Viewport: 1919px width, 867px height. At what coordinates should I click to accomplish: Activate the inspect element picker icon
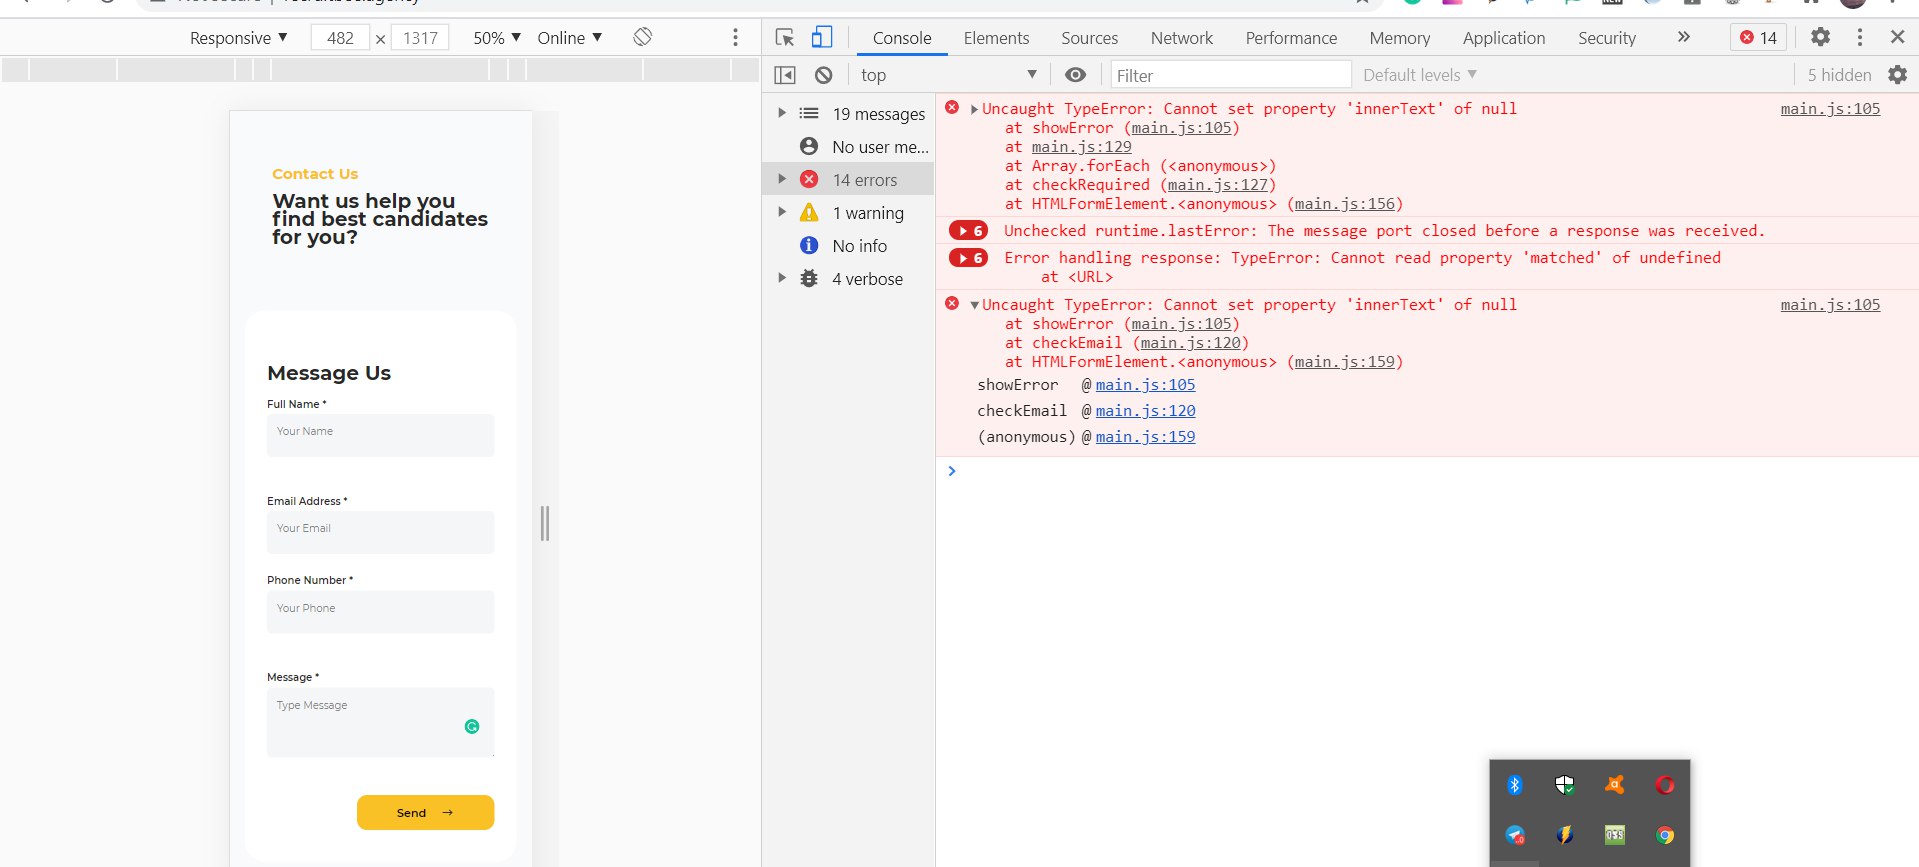(x=785, y=37)
